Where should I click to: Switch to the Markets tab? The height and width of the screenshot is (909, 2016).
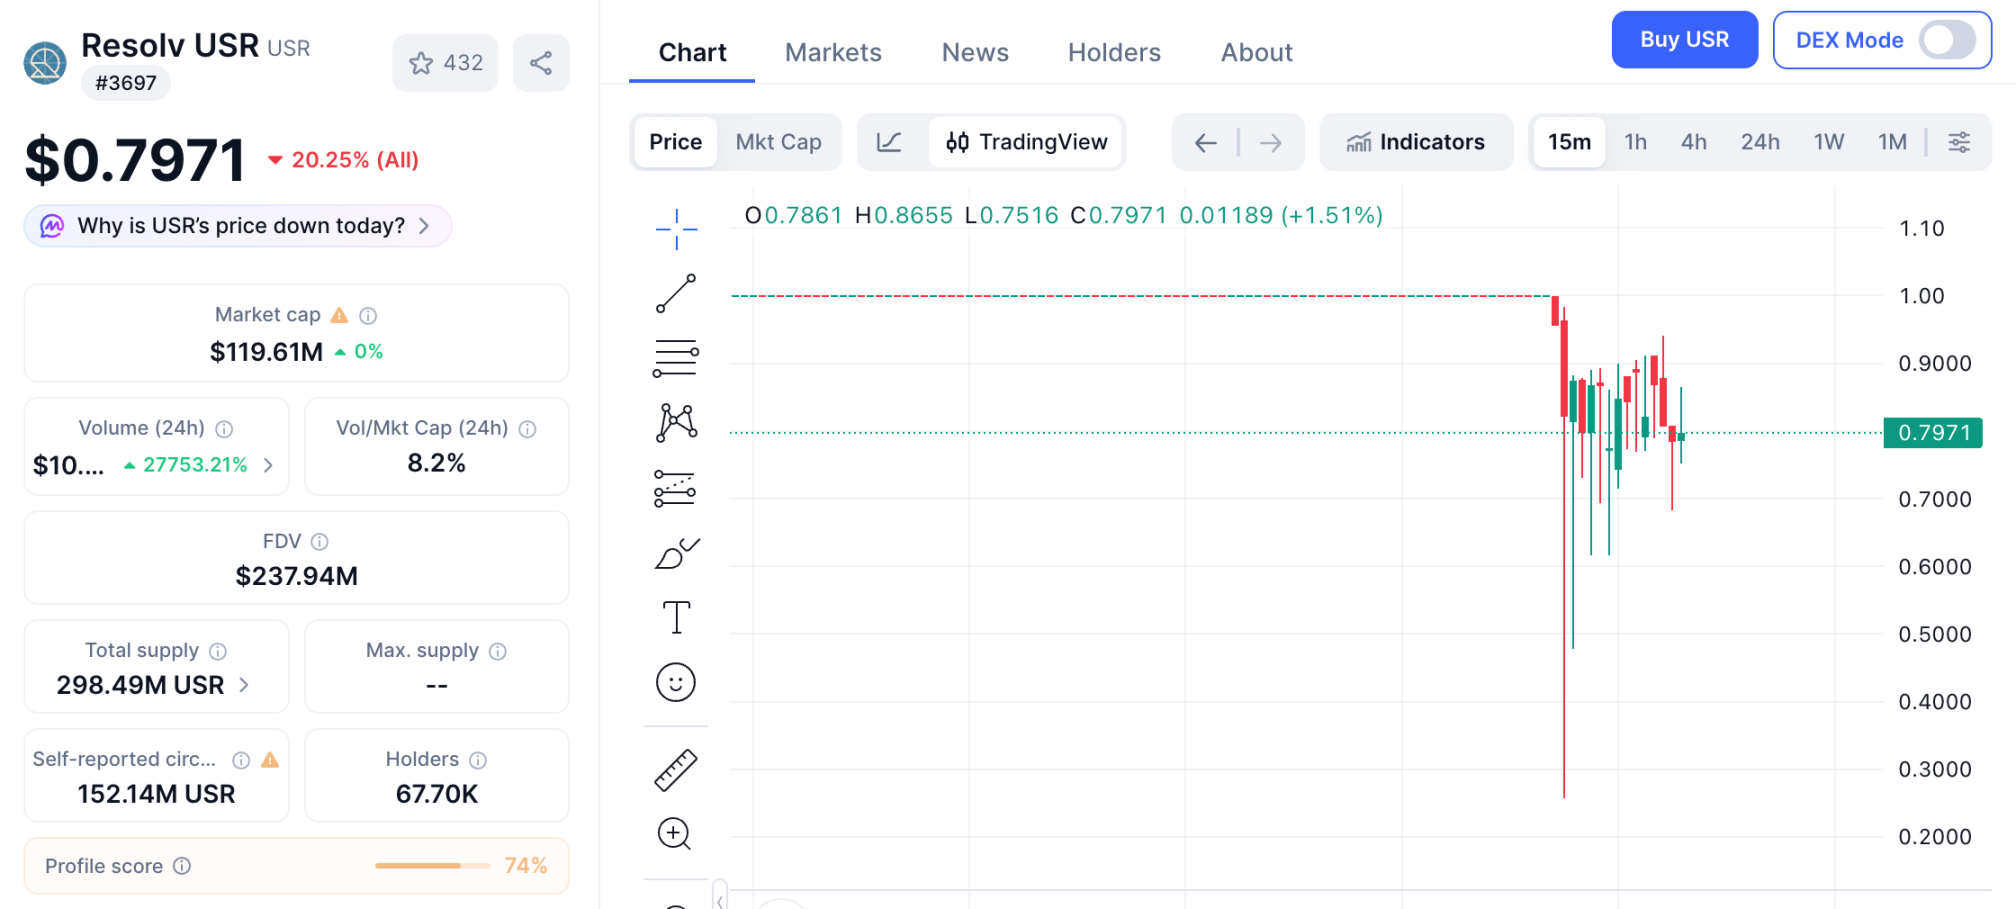[833, 52]
